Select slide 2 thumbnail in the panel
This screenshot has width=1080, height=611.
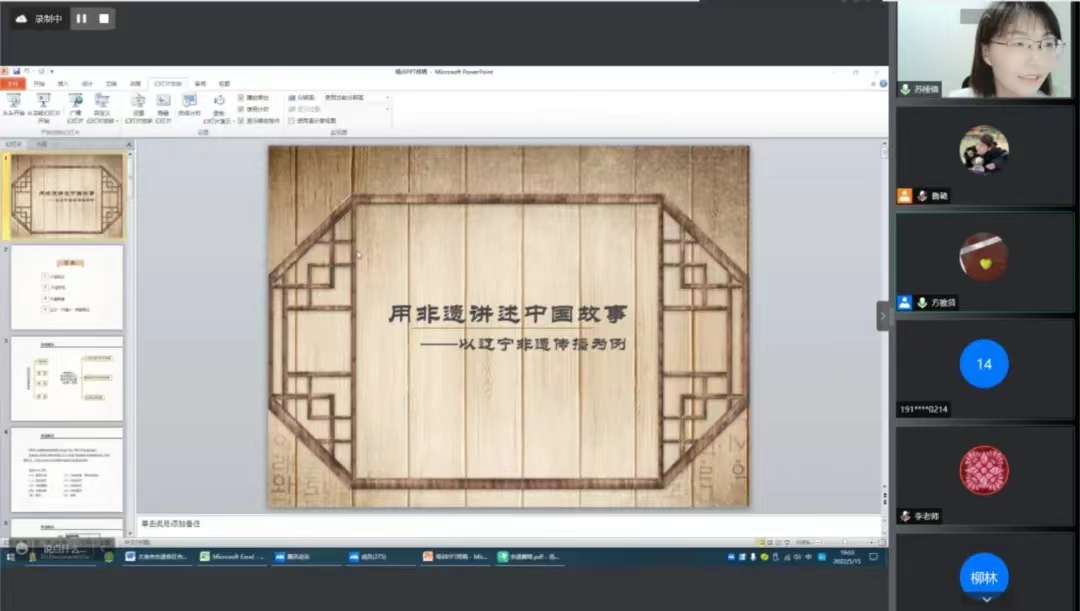point(67,287)
